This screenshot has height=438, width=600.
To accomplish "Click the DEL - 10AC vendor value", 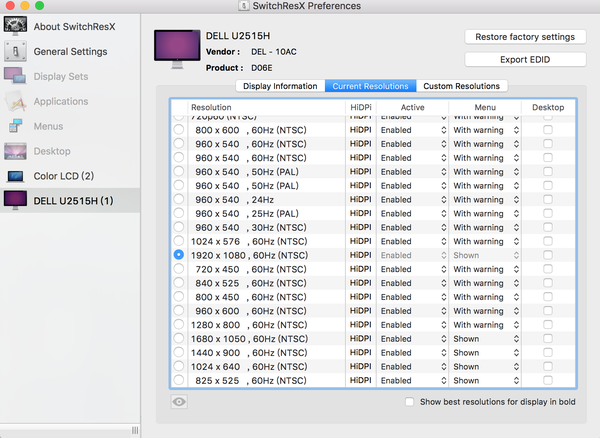I will [x=274, y=52].
